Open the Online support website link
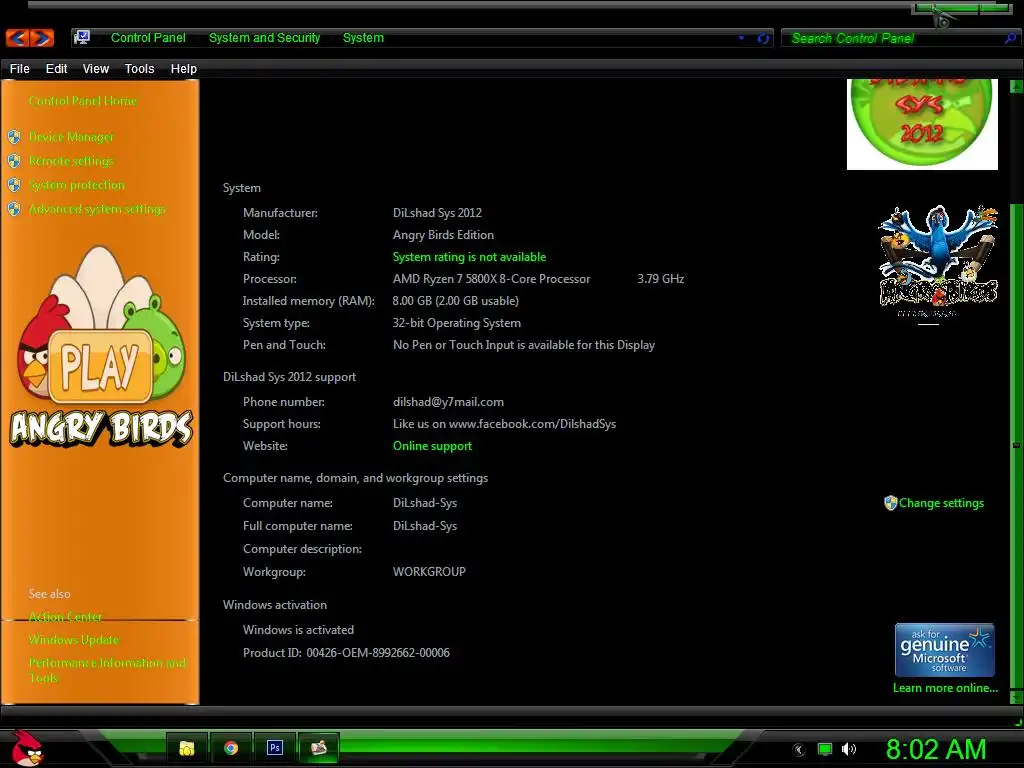Viewport: 1024px width, 768px height. coord(432,446)
